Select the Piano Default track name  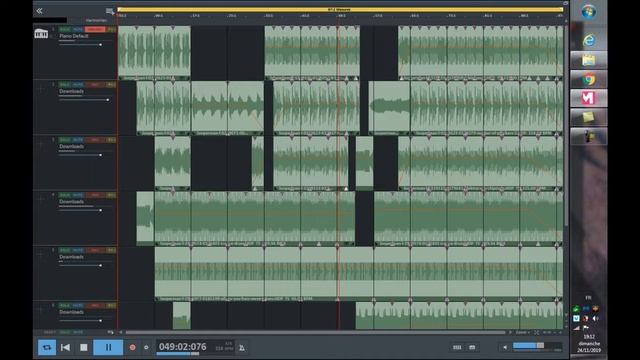point(73,36)
